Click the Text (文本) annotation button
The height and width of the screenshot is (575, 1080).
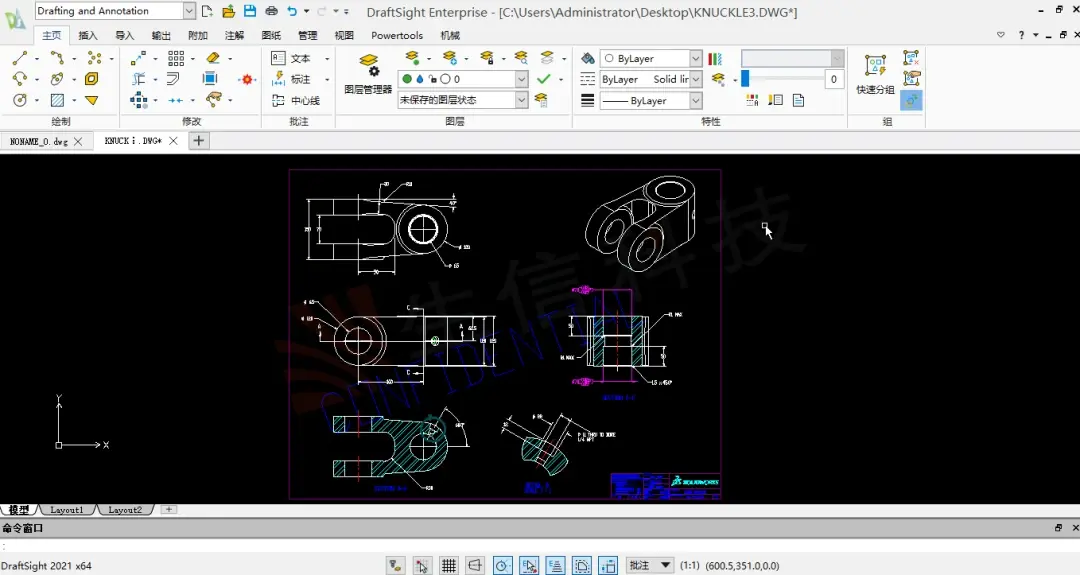(293, 59)
